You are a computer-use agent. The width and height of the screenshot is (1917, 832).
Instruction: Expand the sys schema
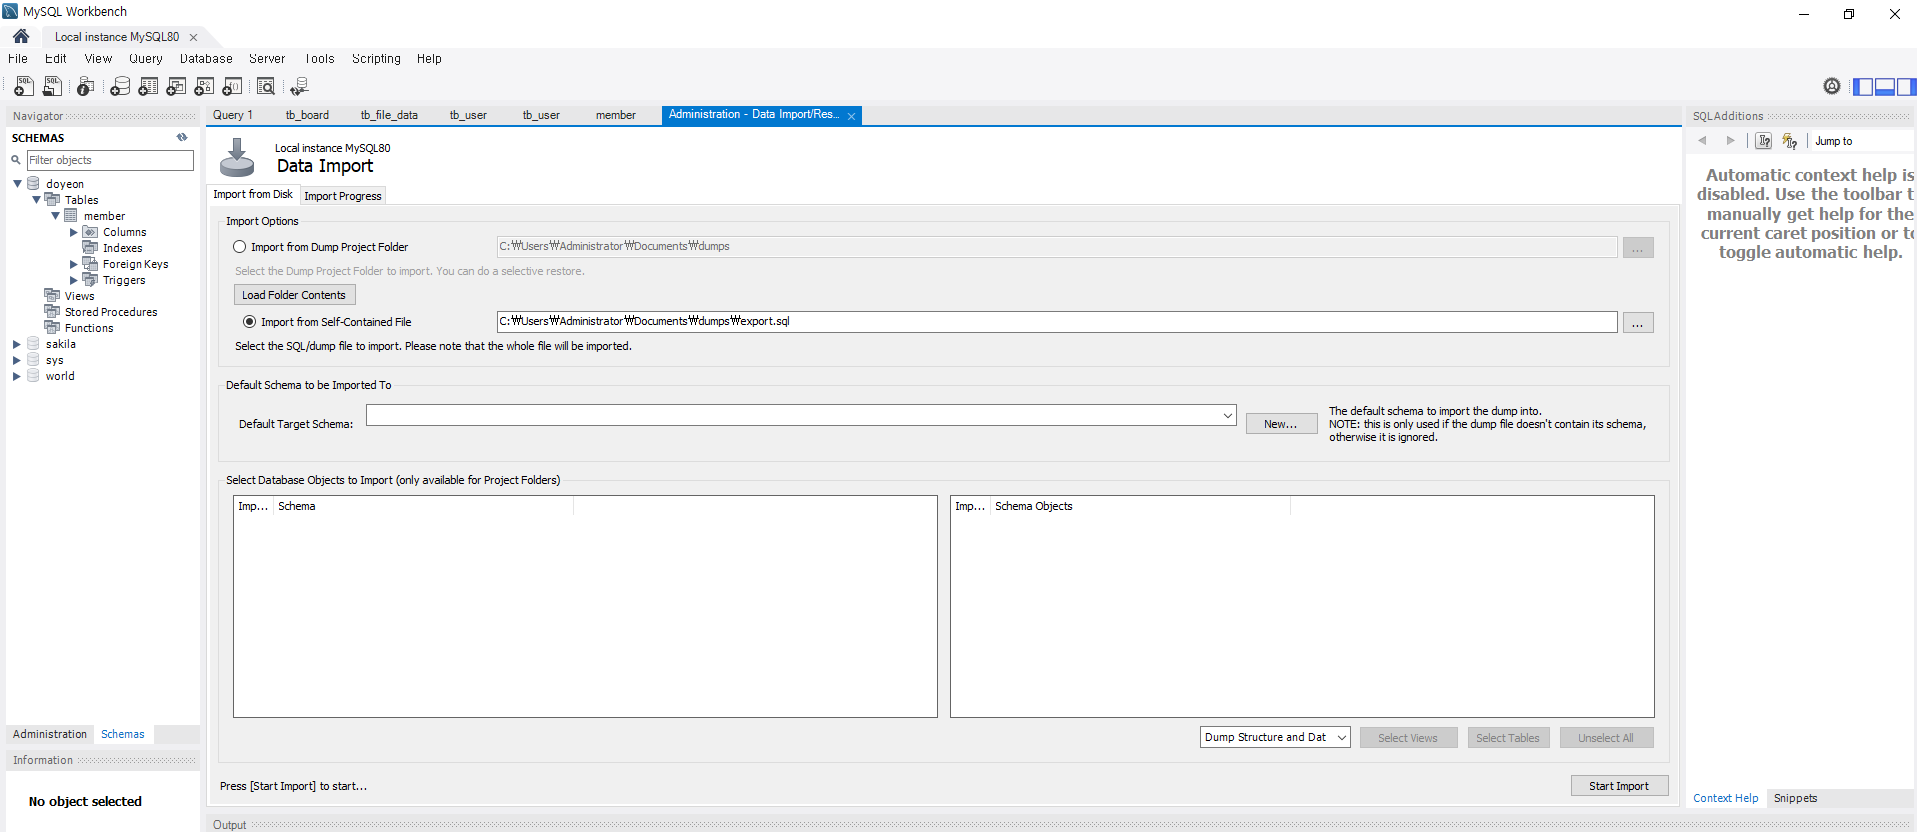17,360
